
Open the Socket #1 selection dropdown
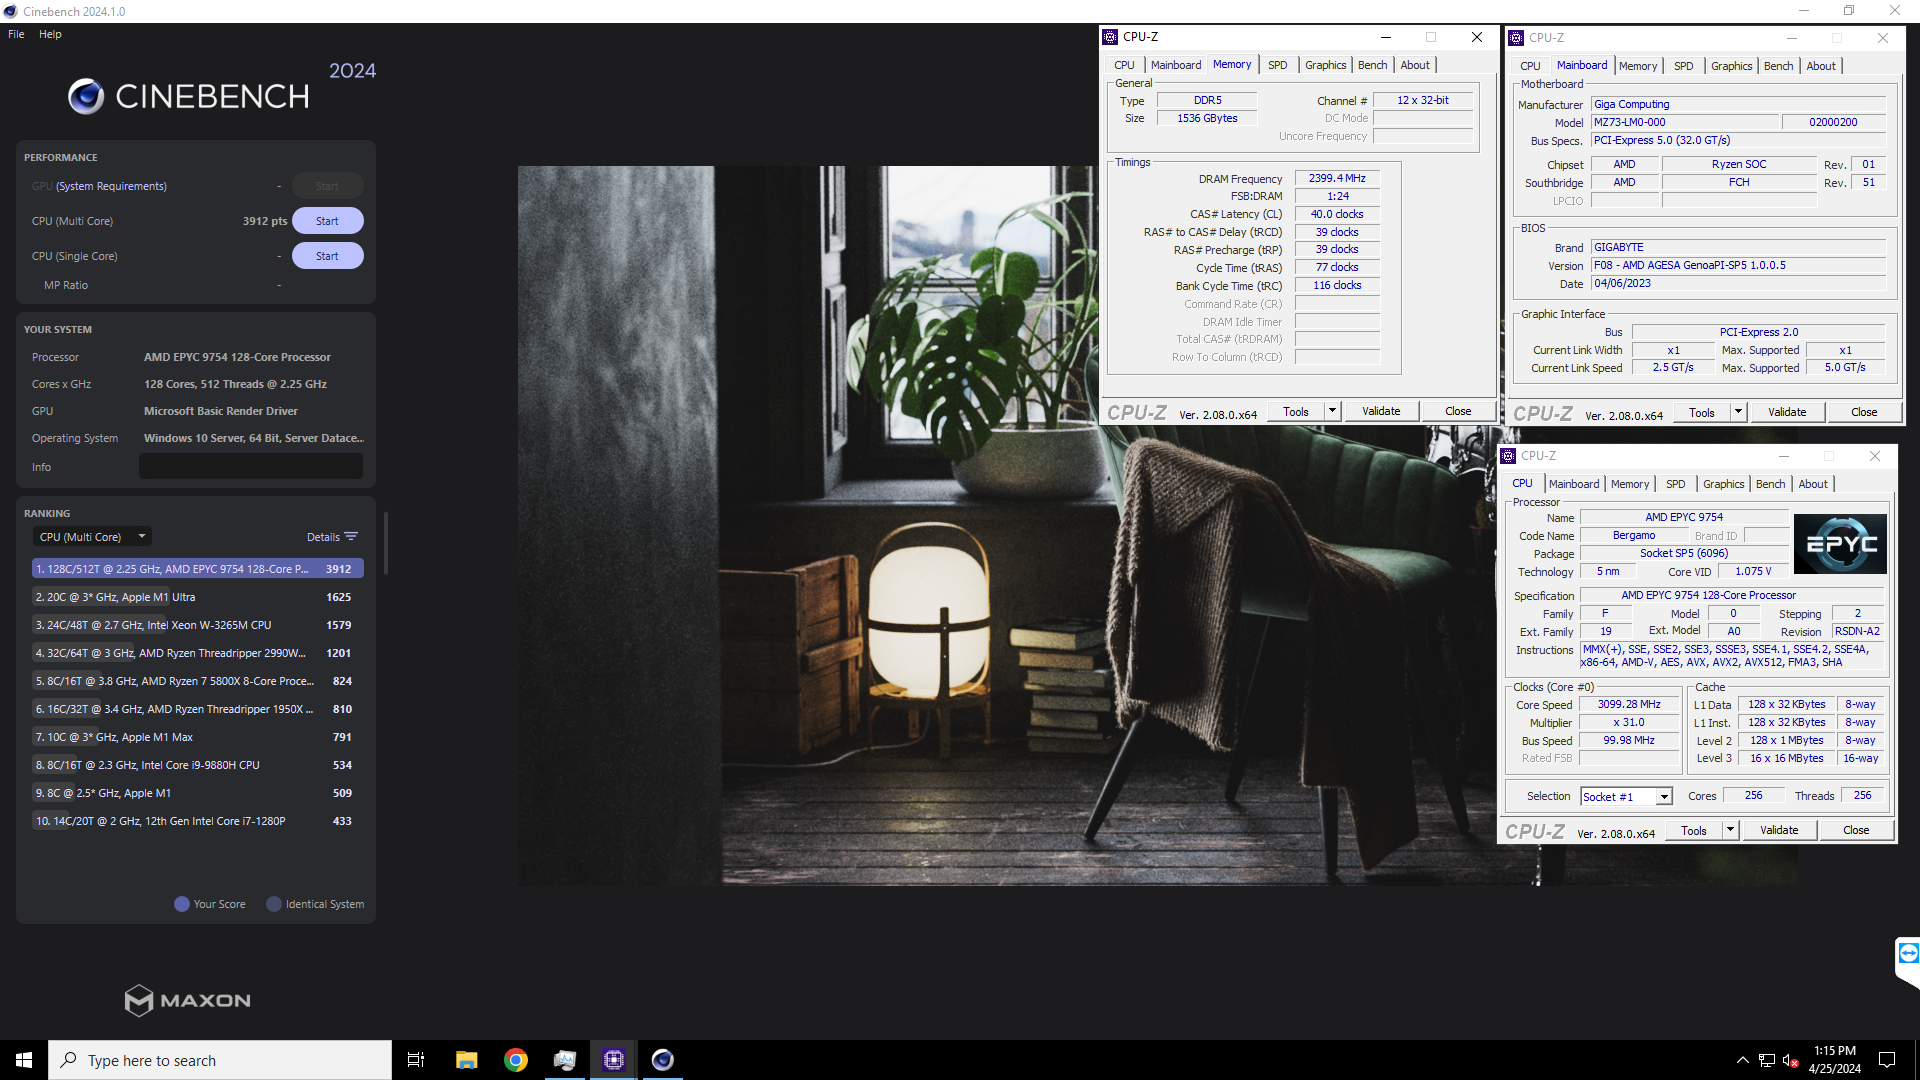(1626, 797)
